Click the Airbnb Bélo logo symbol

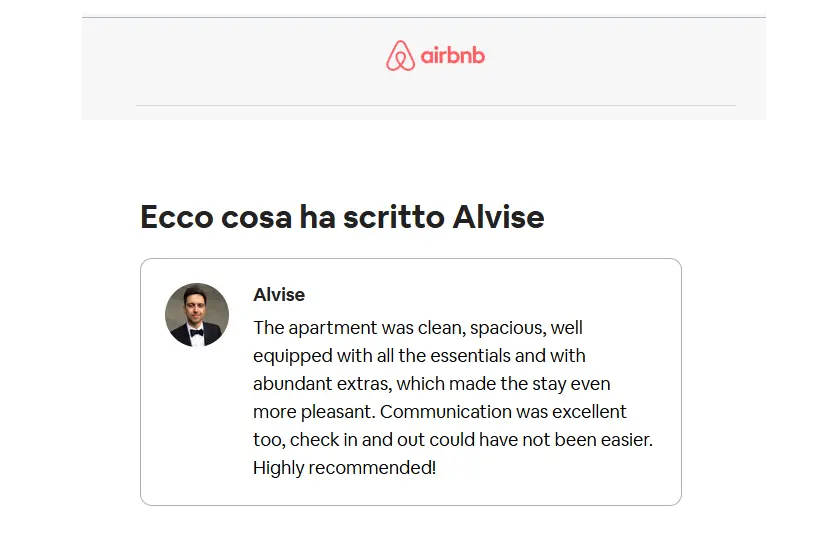click(400, 56)
